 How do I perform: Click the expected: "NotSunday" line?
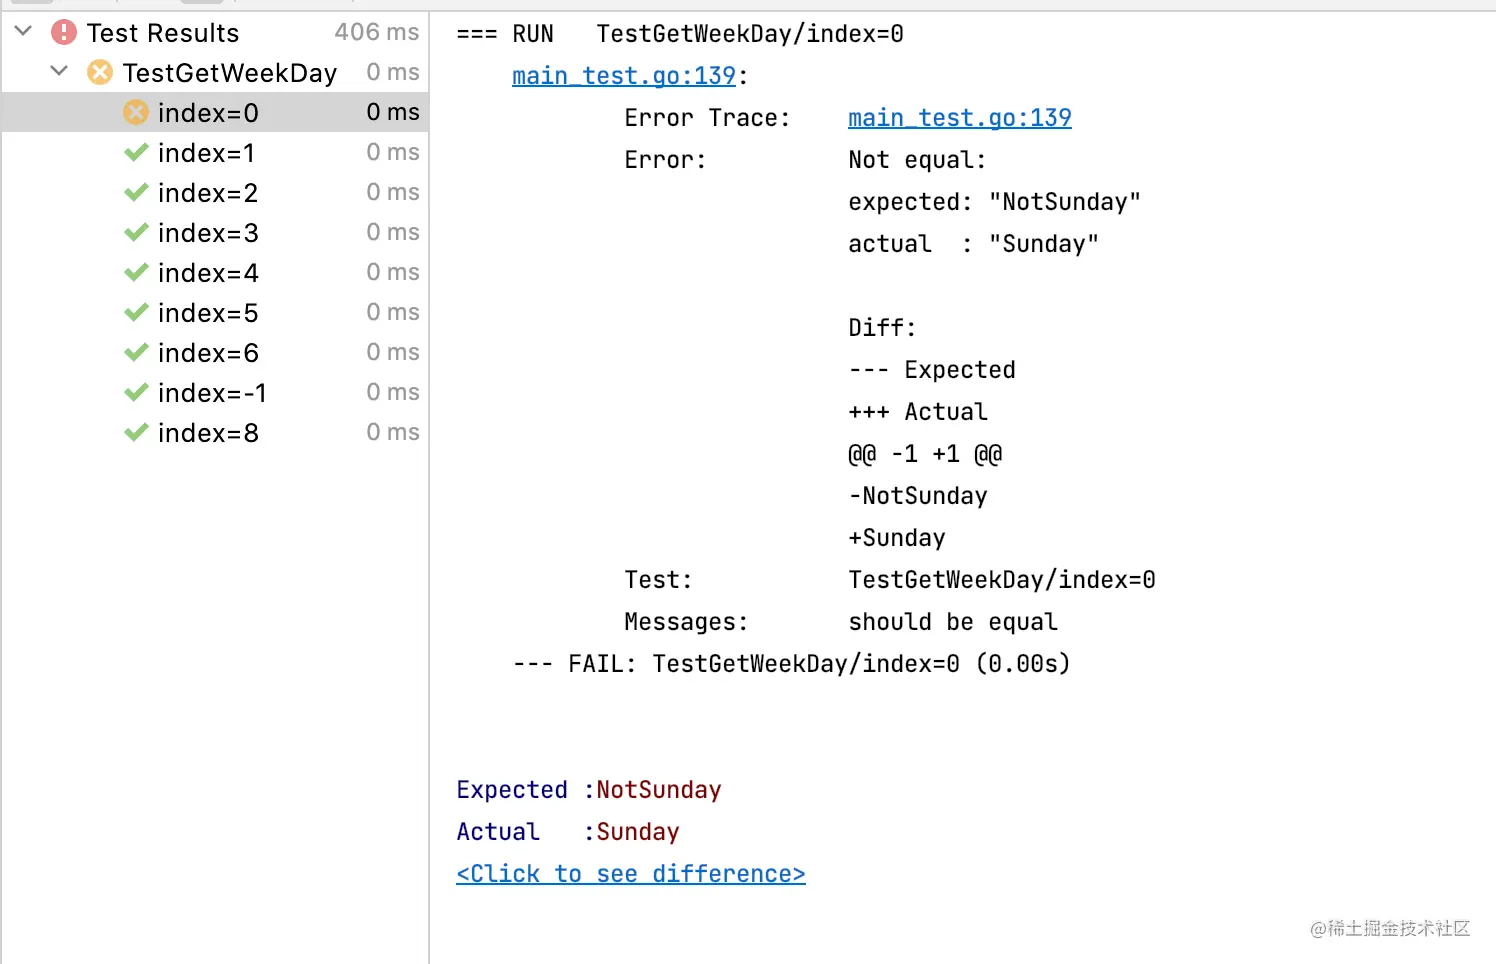pos(995,202)
